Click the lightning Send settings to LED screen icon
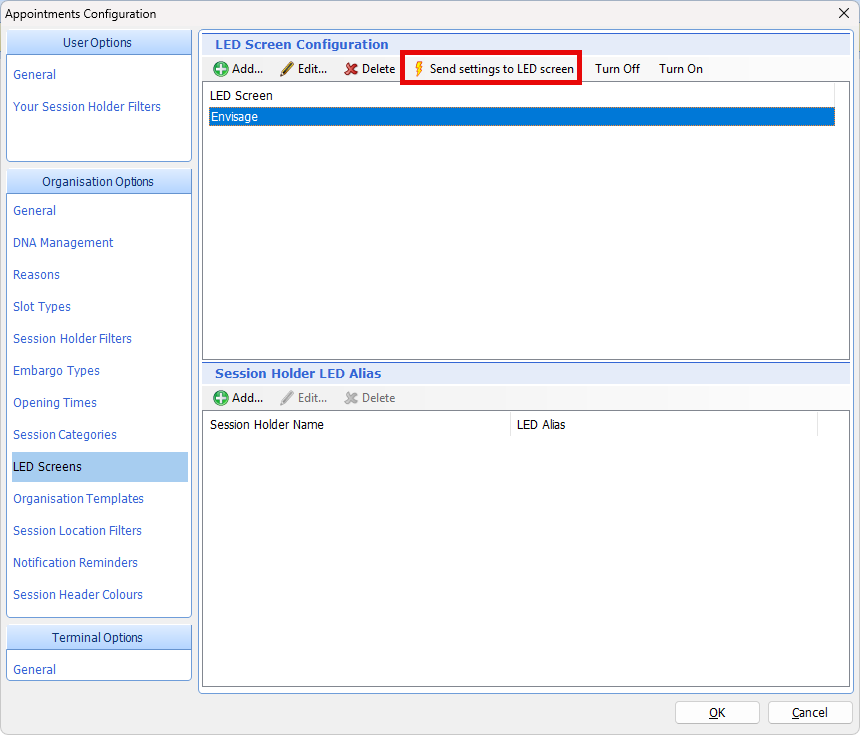Image resolution: width=860 pixels, height=735 pixels. click(419, 69)
